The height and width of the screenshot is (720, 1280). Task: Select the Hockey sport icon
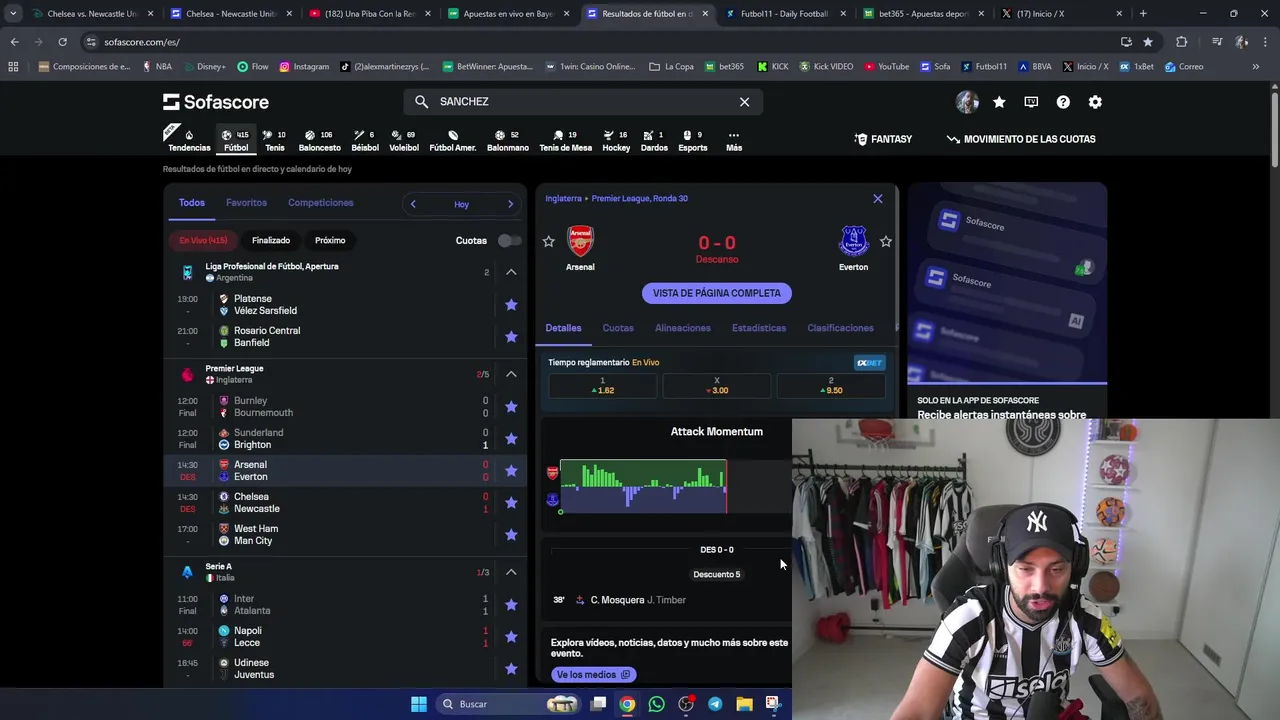616,140
